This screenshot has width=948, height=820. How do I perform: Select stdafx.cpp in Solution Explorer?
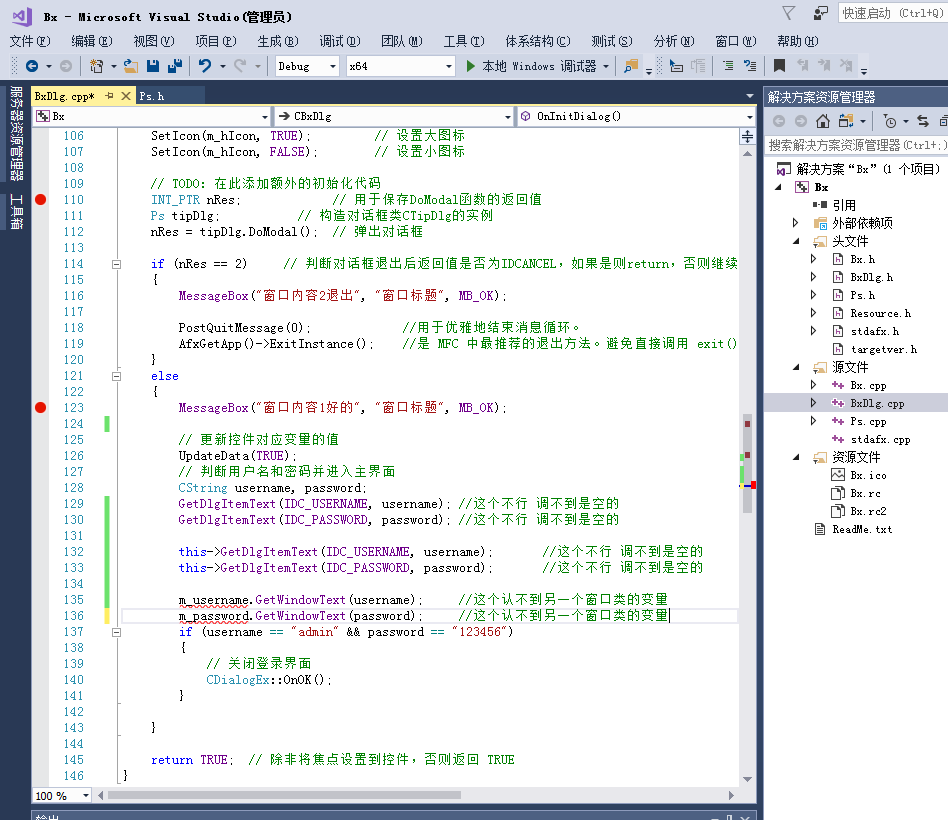pos(880,440)
